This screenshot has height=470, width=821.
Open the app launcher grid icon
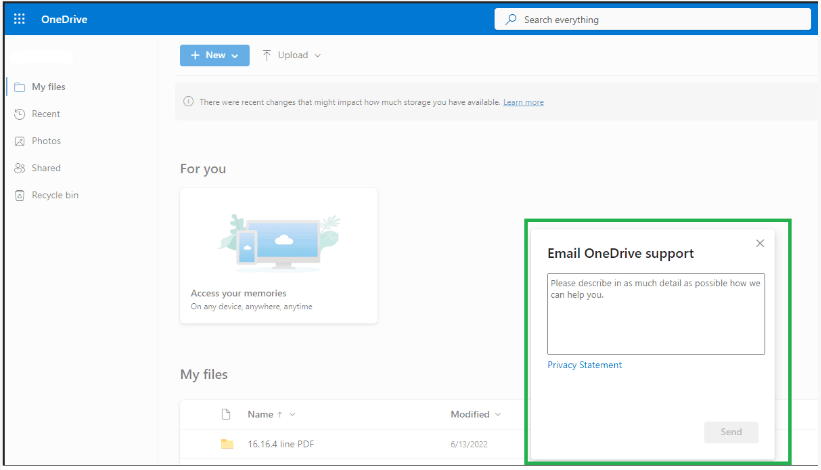19,19
